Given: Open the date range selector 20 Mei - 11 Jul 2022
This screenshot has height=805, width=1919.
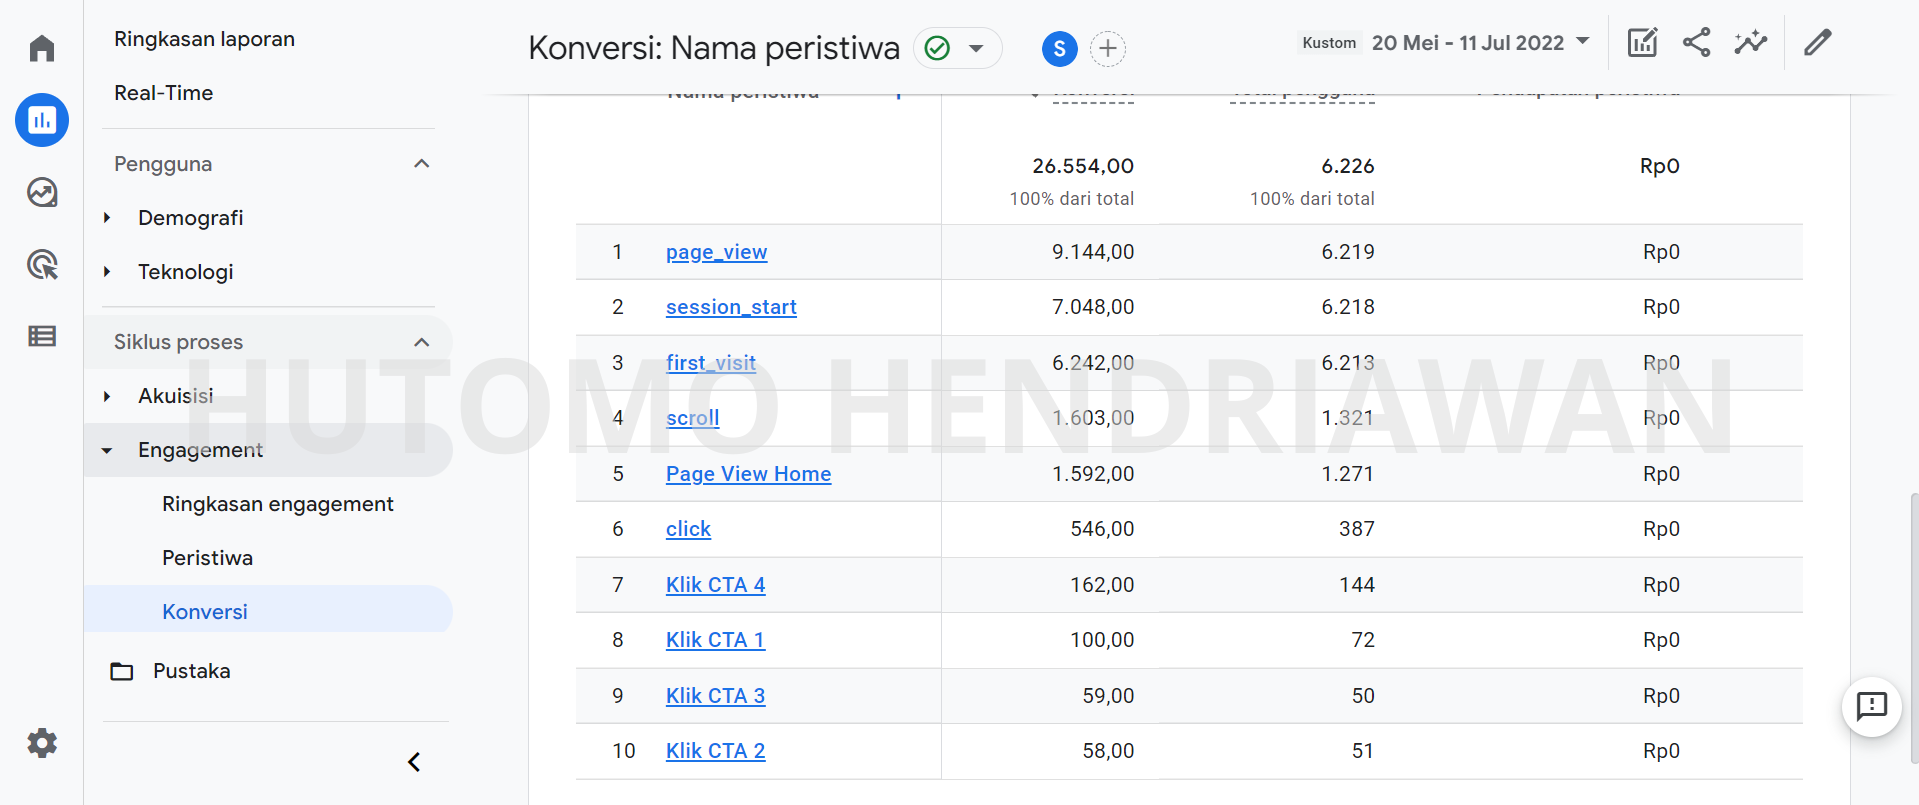Looking at the screenshot, I should click(x=1480, y=42).
